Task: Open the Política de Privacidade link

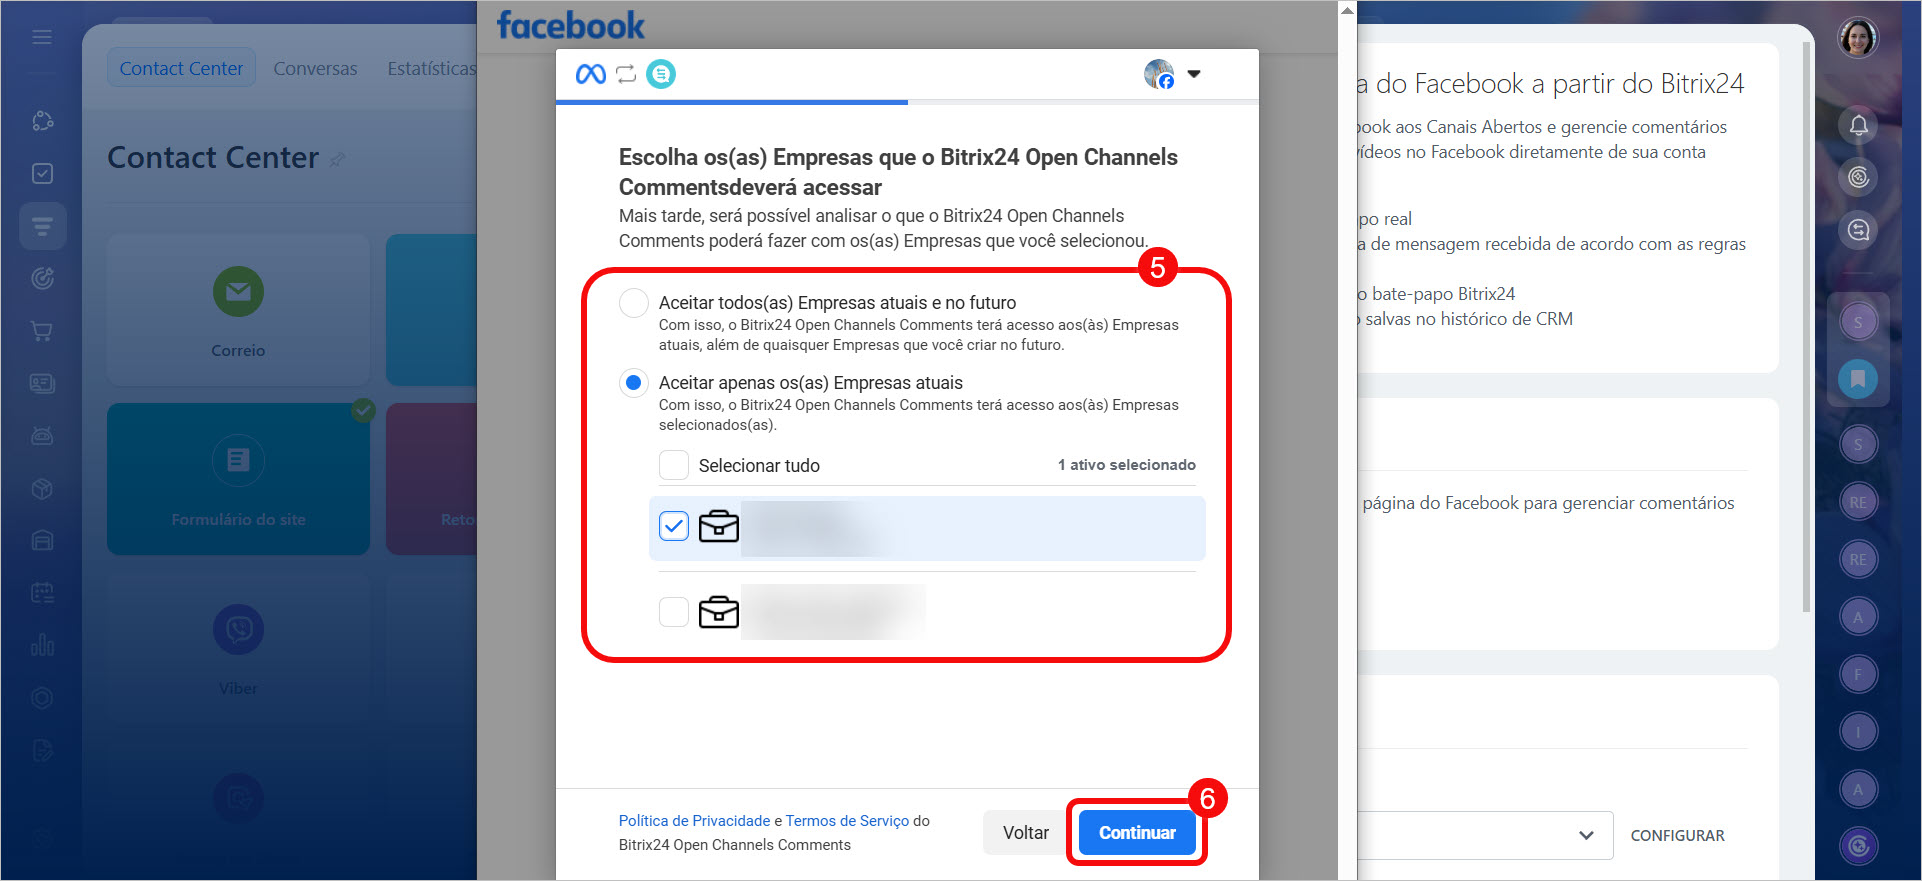Action: click(x=694, y=820)
